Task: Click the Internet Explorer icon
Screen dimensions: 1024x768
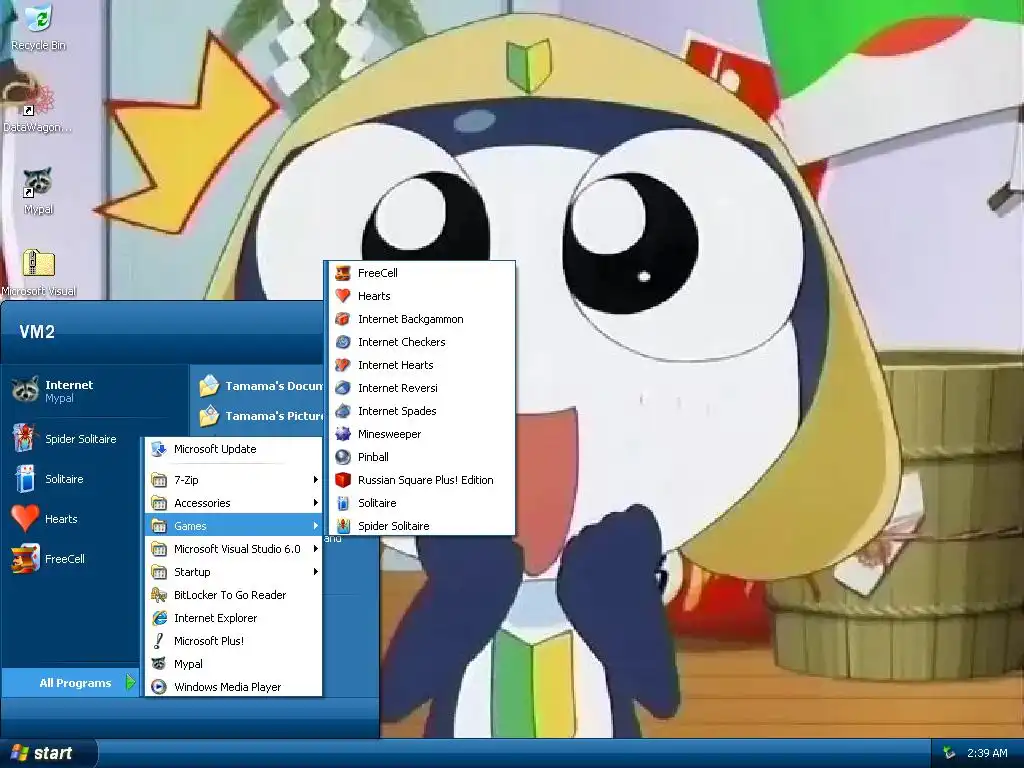Action: (x=159, y=618)
